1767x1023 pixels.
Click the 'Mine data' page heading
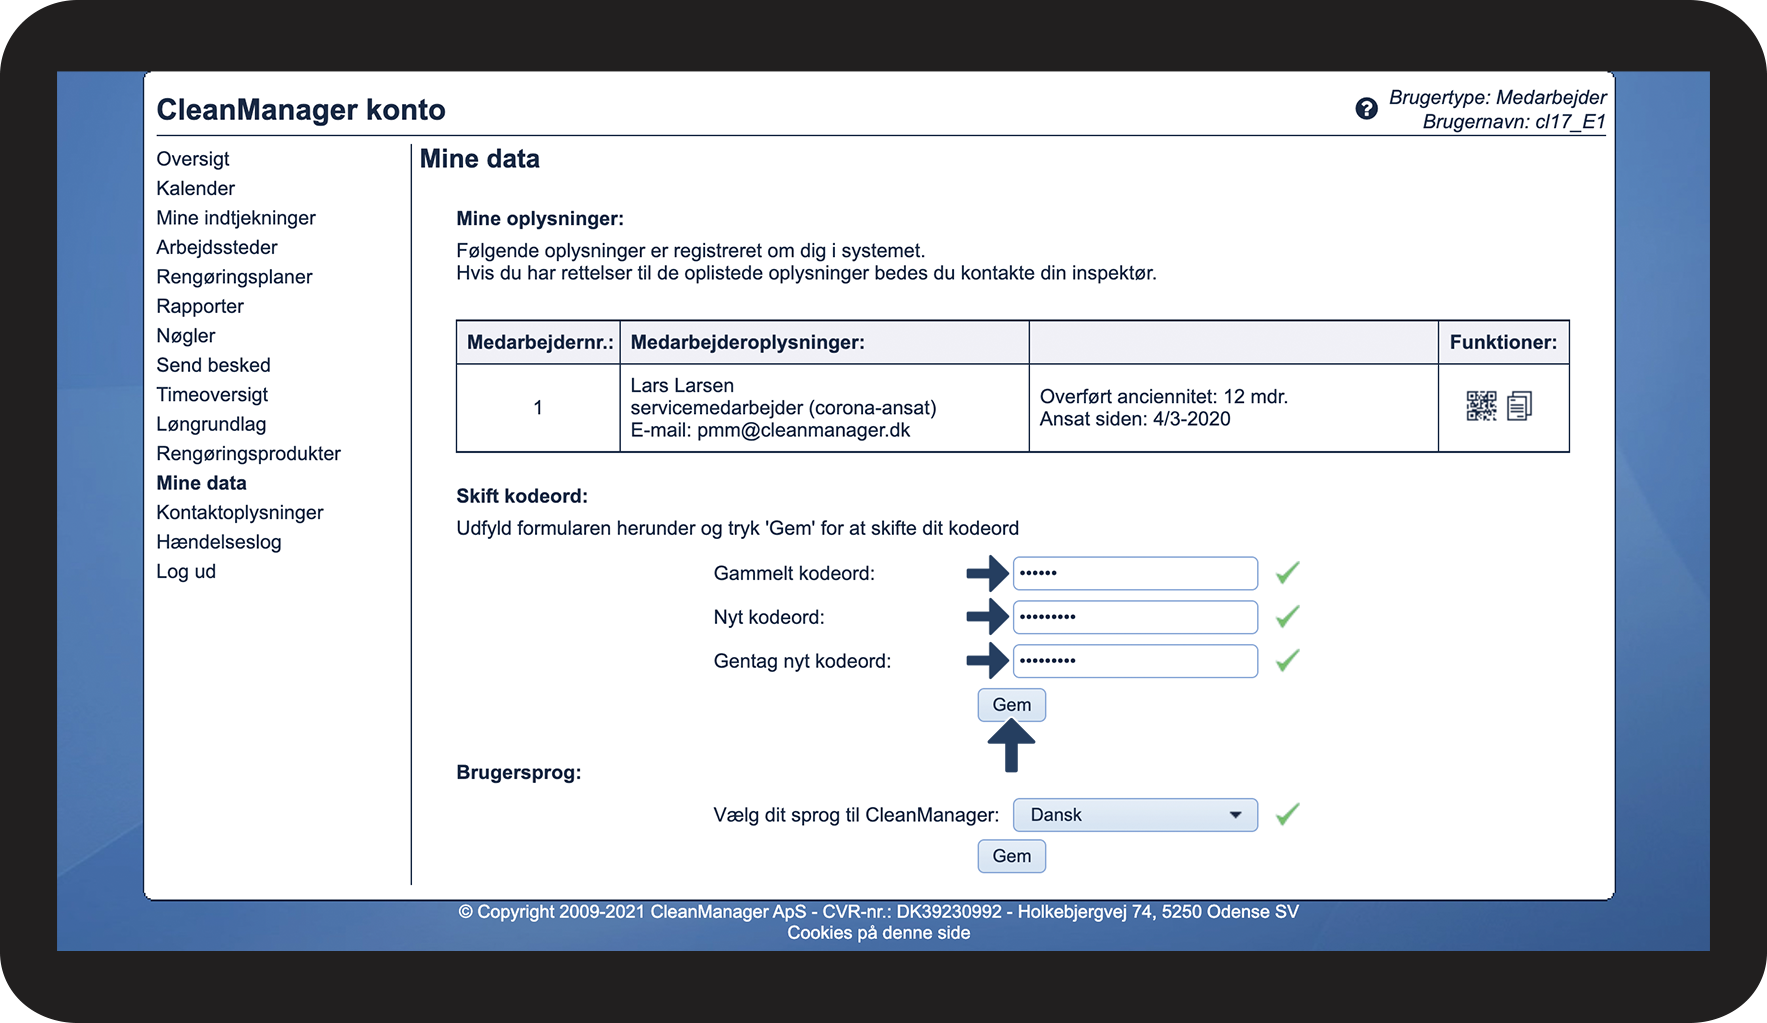[x=480, y=159]
